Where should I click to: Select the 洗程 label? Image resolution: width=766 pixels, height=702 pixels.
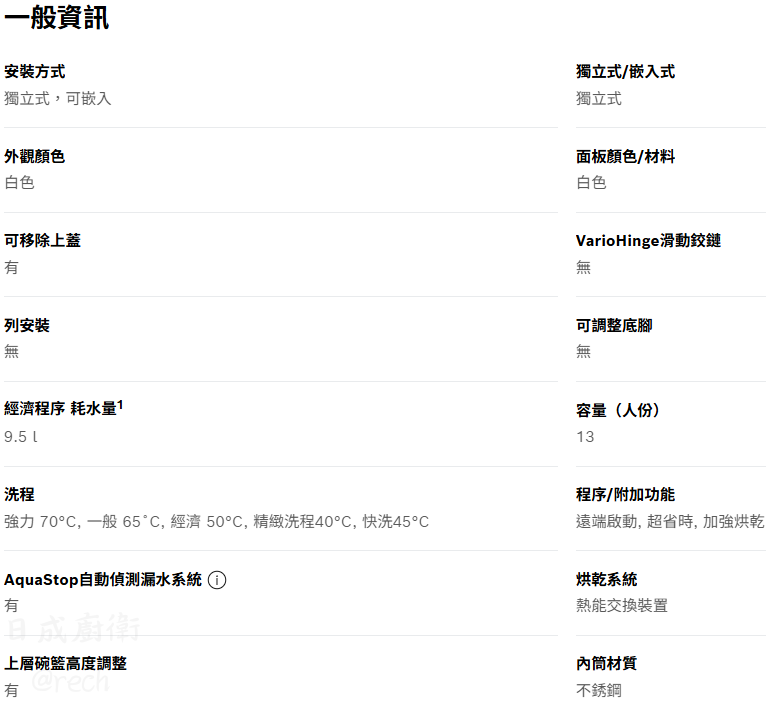(20, 494)
